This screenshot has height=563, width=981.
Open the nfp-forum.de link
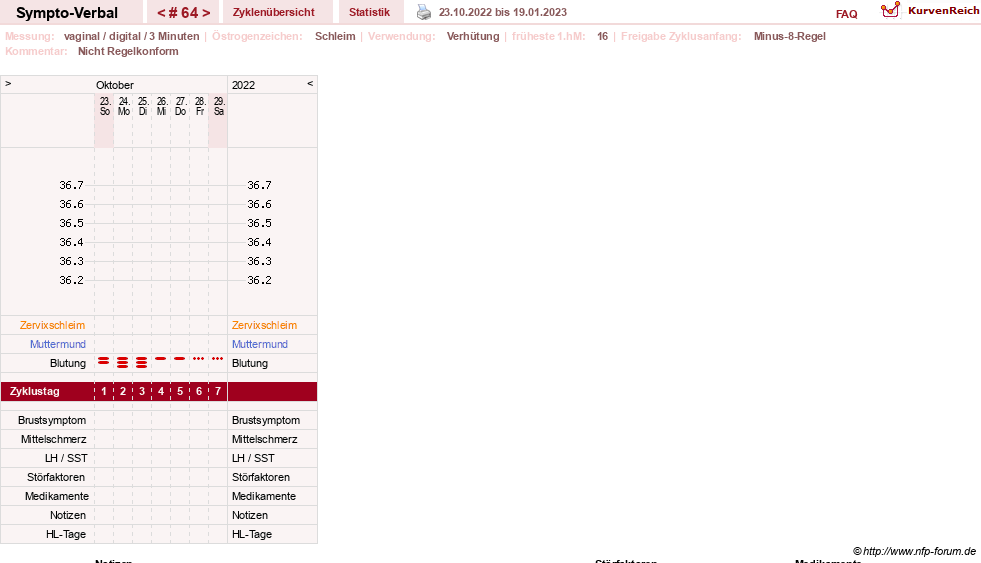pos(919,551)
